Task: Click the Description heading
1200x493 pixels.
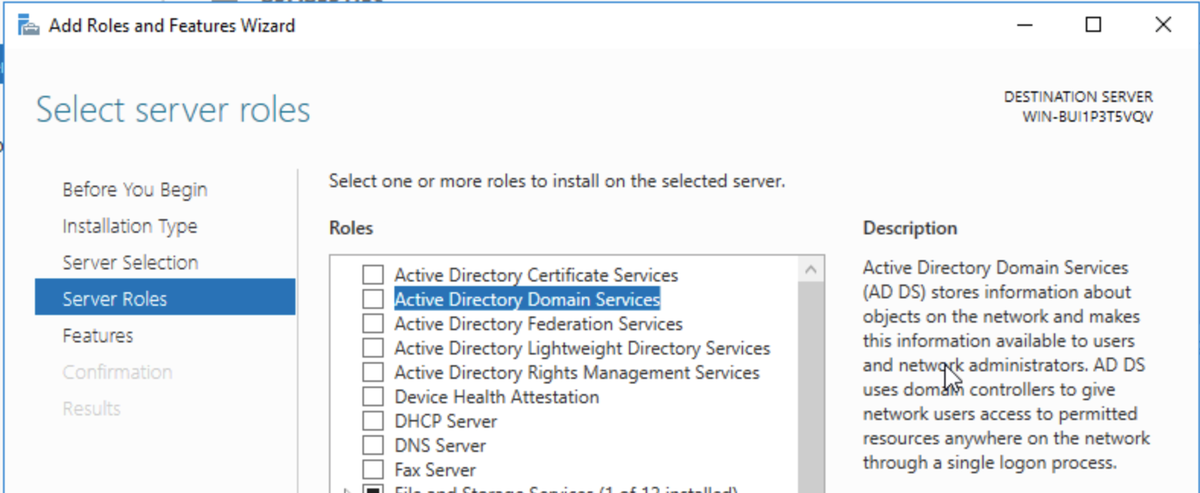Action: tap(910, 228)
